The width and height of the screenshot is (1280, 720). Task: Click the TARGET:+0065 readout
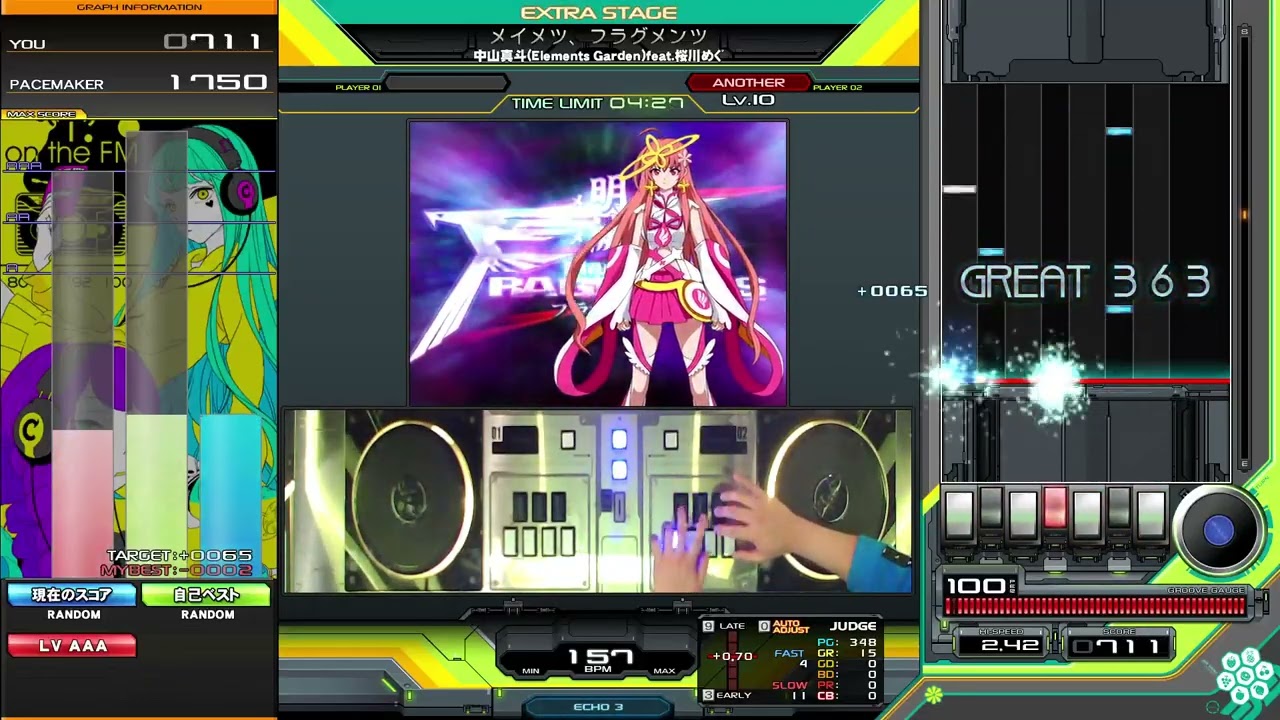pyautogui.click(x=179, y=556)
